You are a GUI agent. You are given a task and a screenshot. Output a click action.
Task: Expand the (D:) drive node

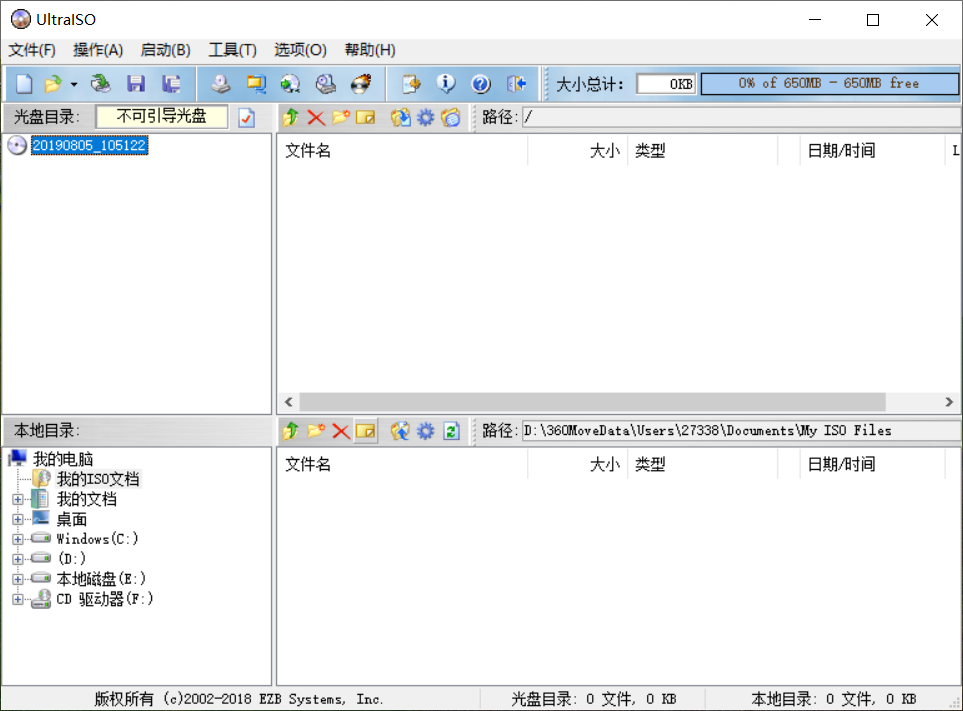click(x=18, y=559)
